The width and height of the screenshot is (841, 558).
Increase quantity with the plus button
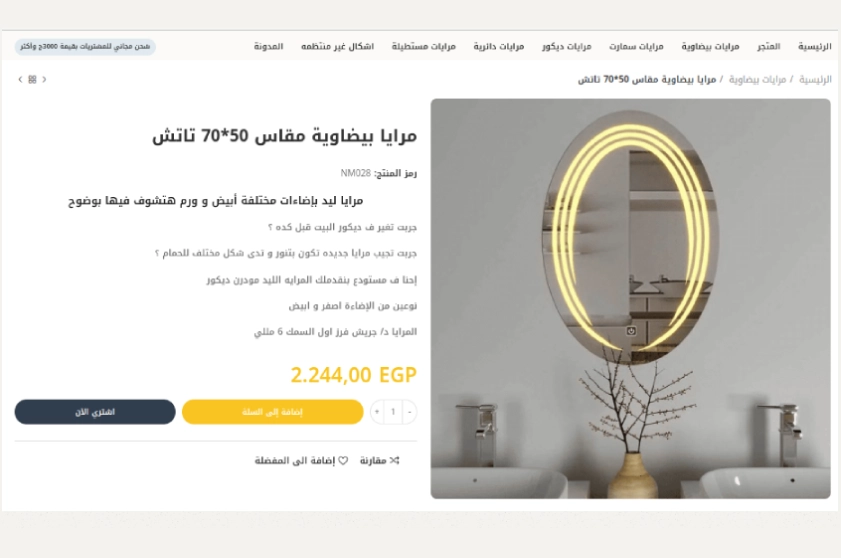point(377,412)
